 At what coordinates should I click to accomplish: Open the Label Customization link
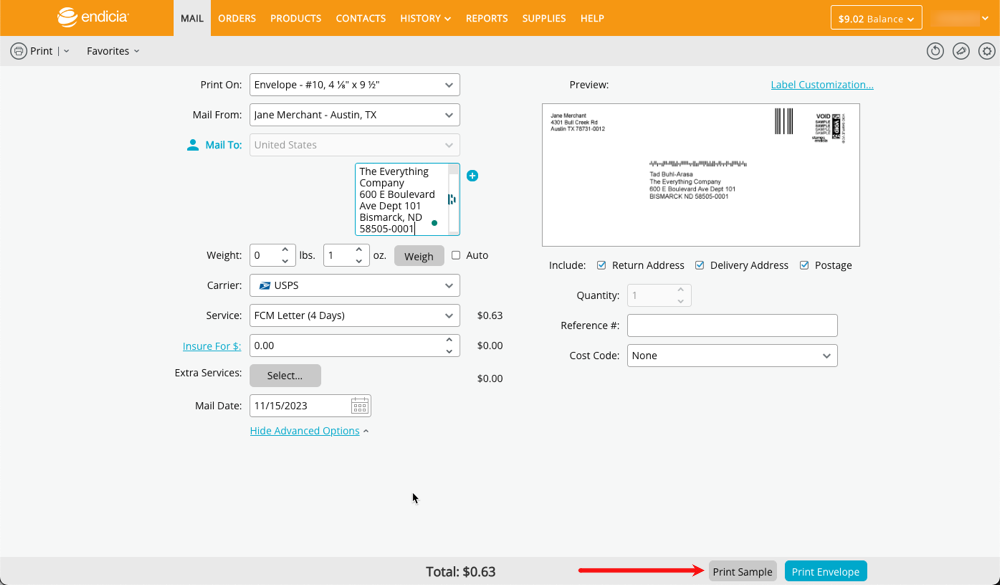822,85
